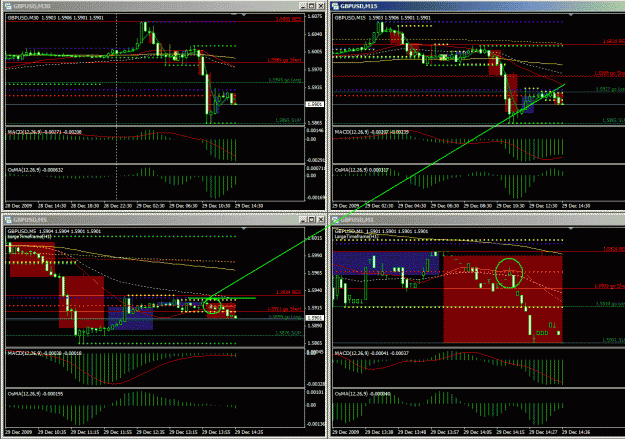
Task: Maximize the GBPUSD,M30 chart window
Action: [312, 6]
